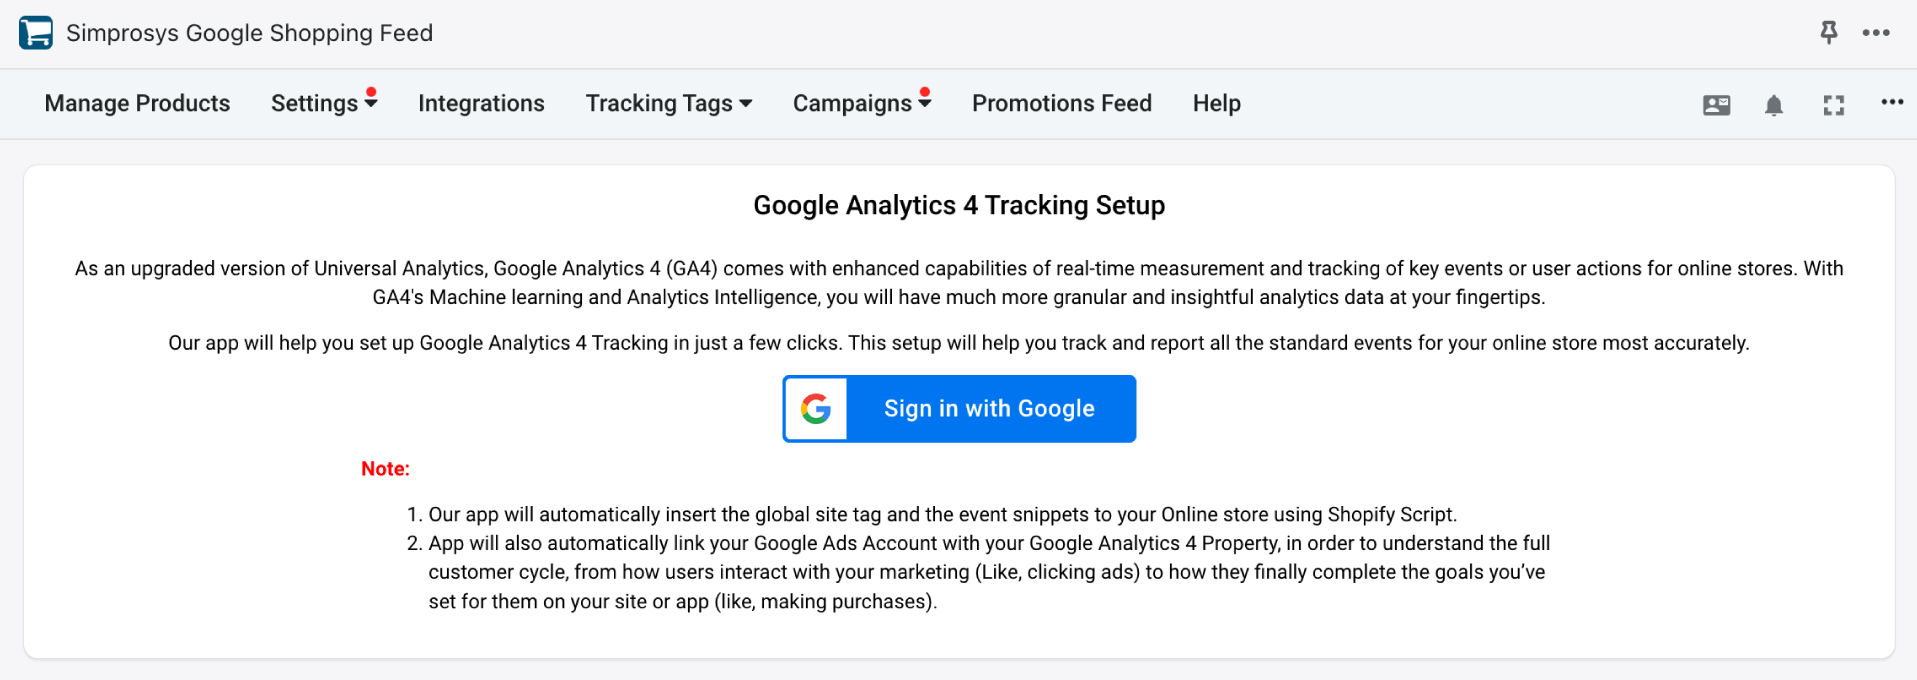The image size is (1917, 680).
Task: Expand the Settings dropdown menu
Action: 324,103
